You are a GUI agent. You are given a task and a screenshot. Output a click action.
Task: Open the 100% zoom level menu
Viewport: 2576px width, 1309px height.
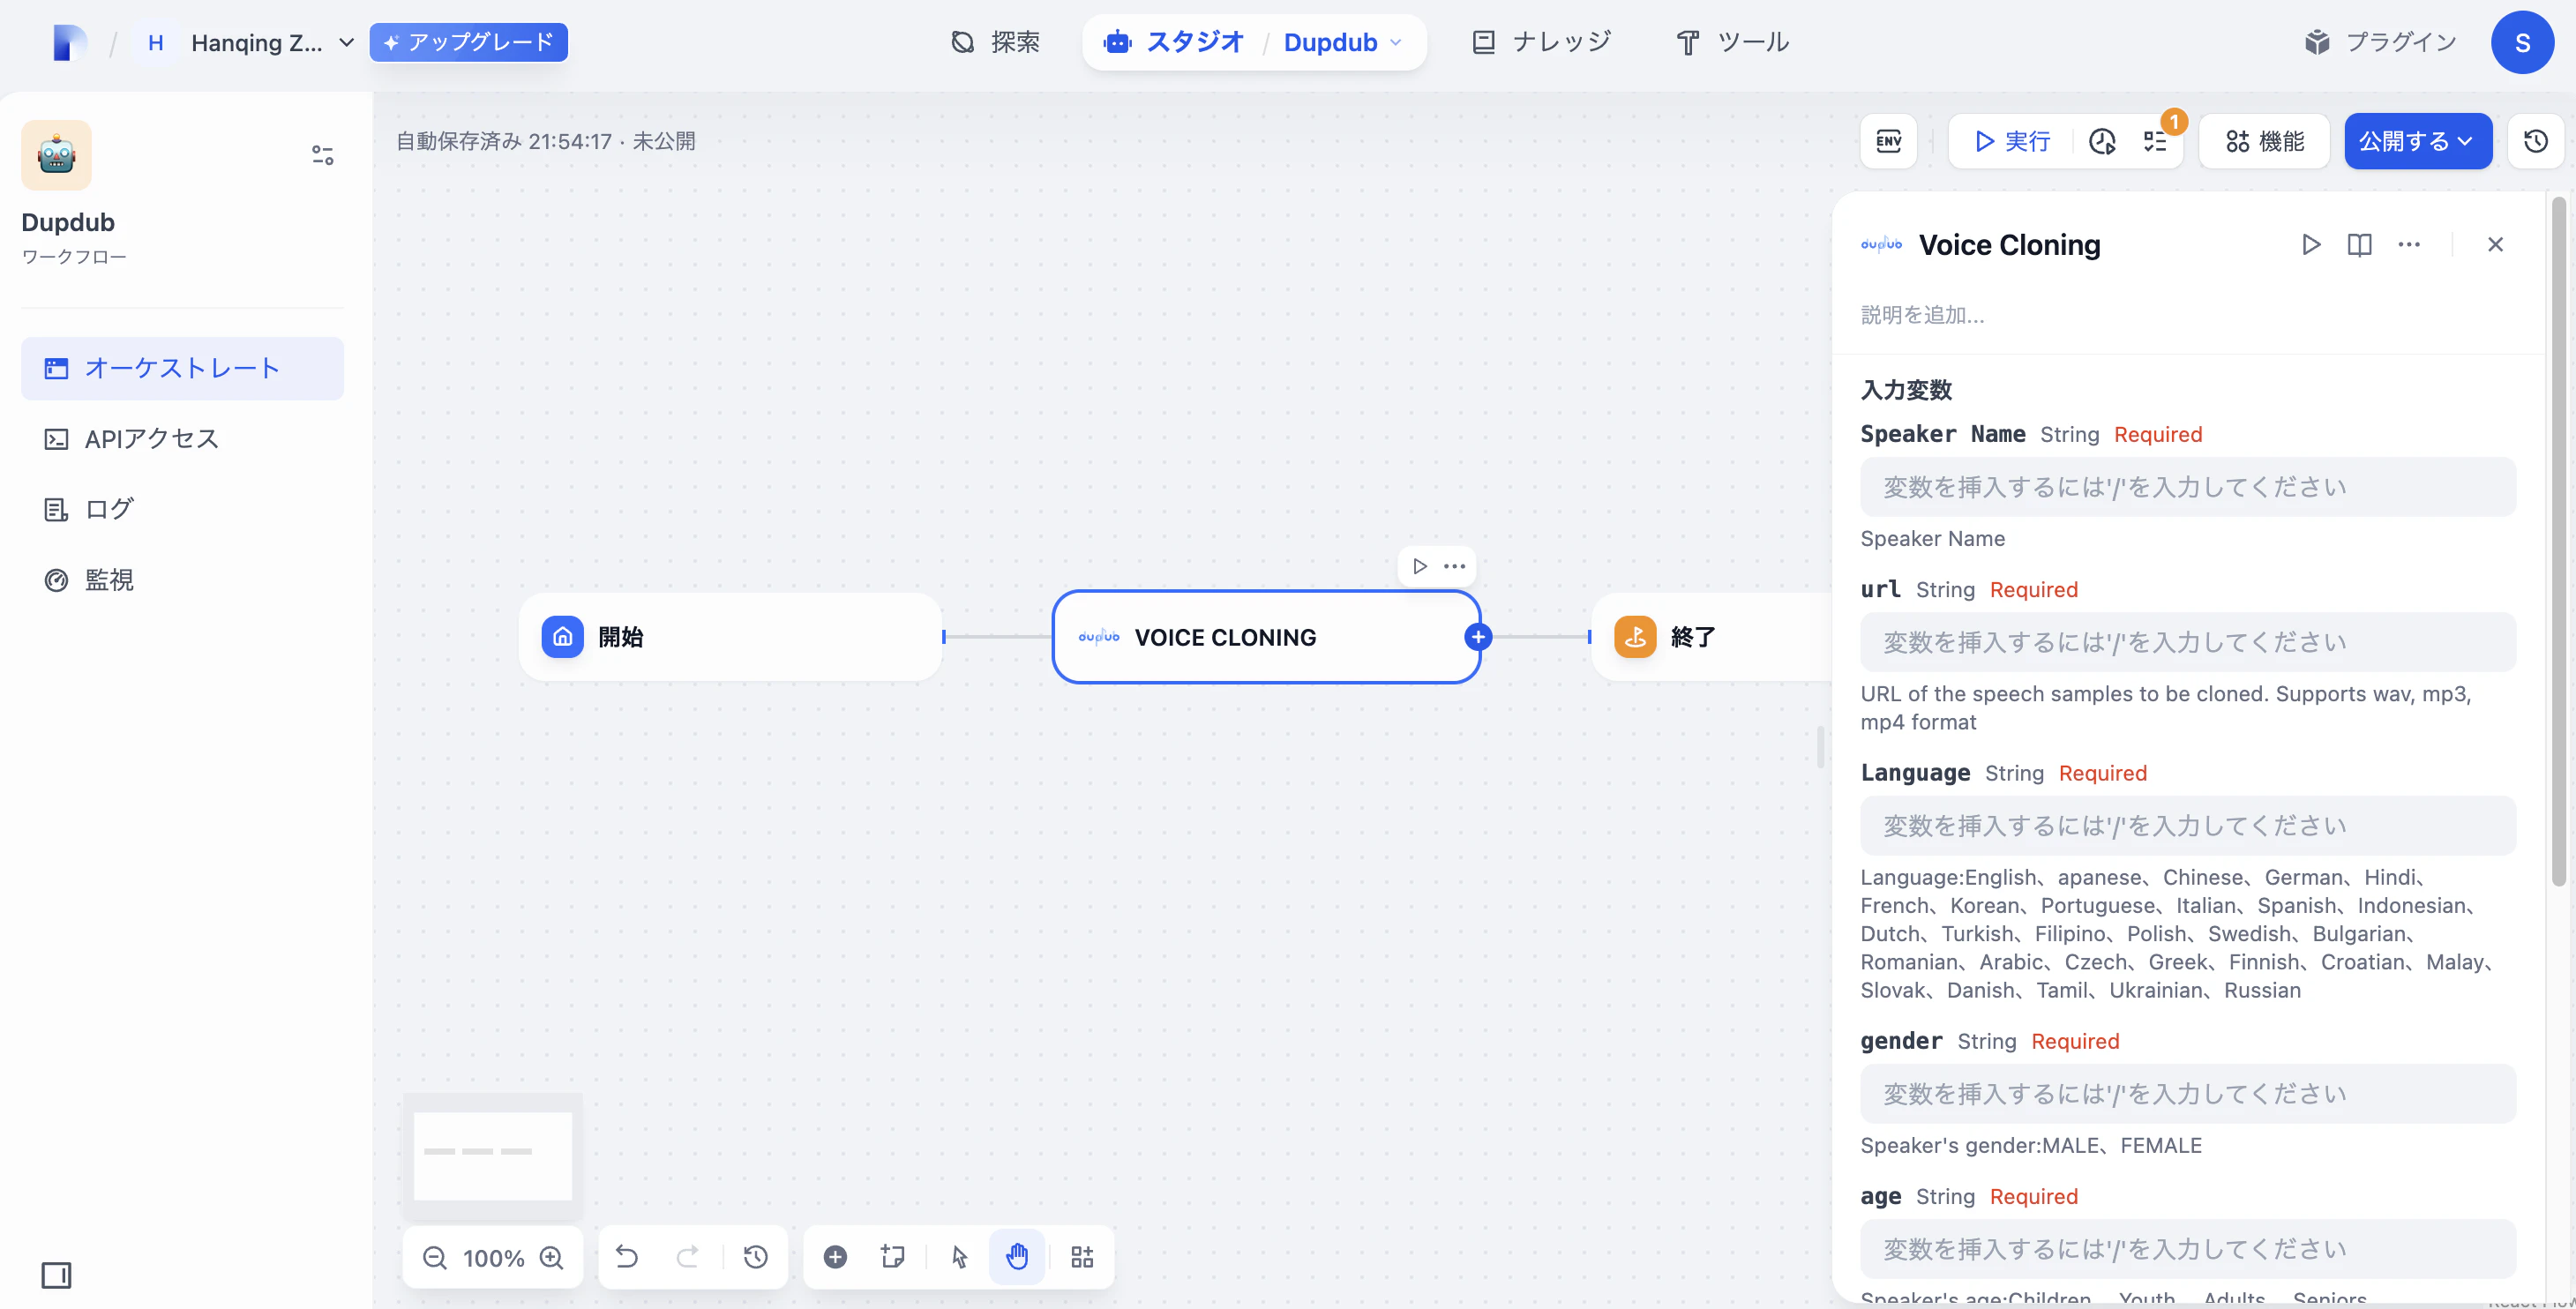tap(493, 1258)
